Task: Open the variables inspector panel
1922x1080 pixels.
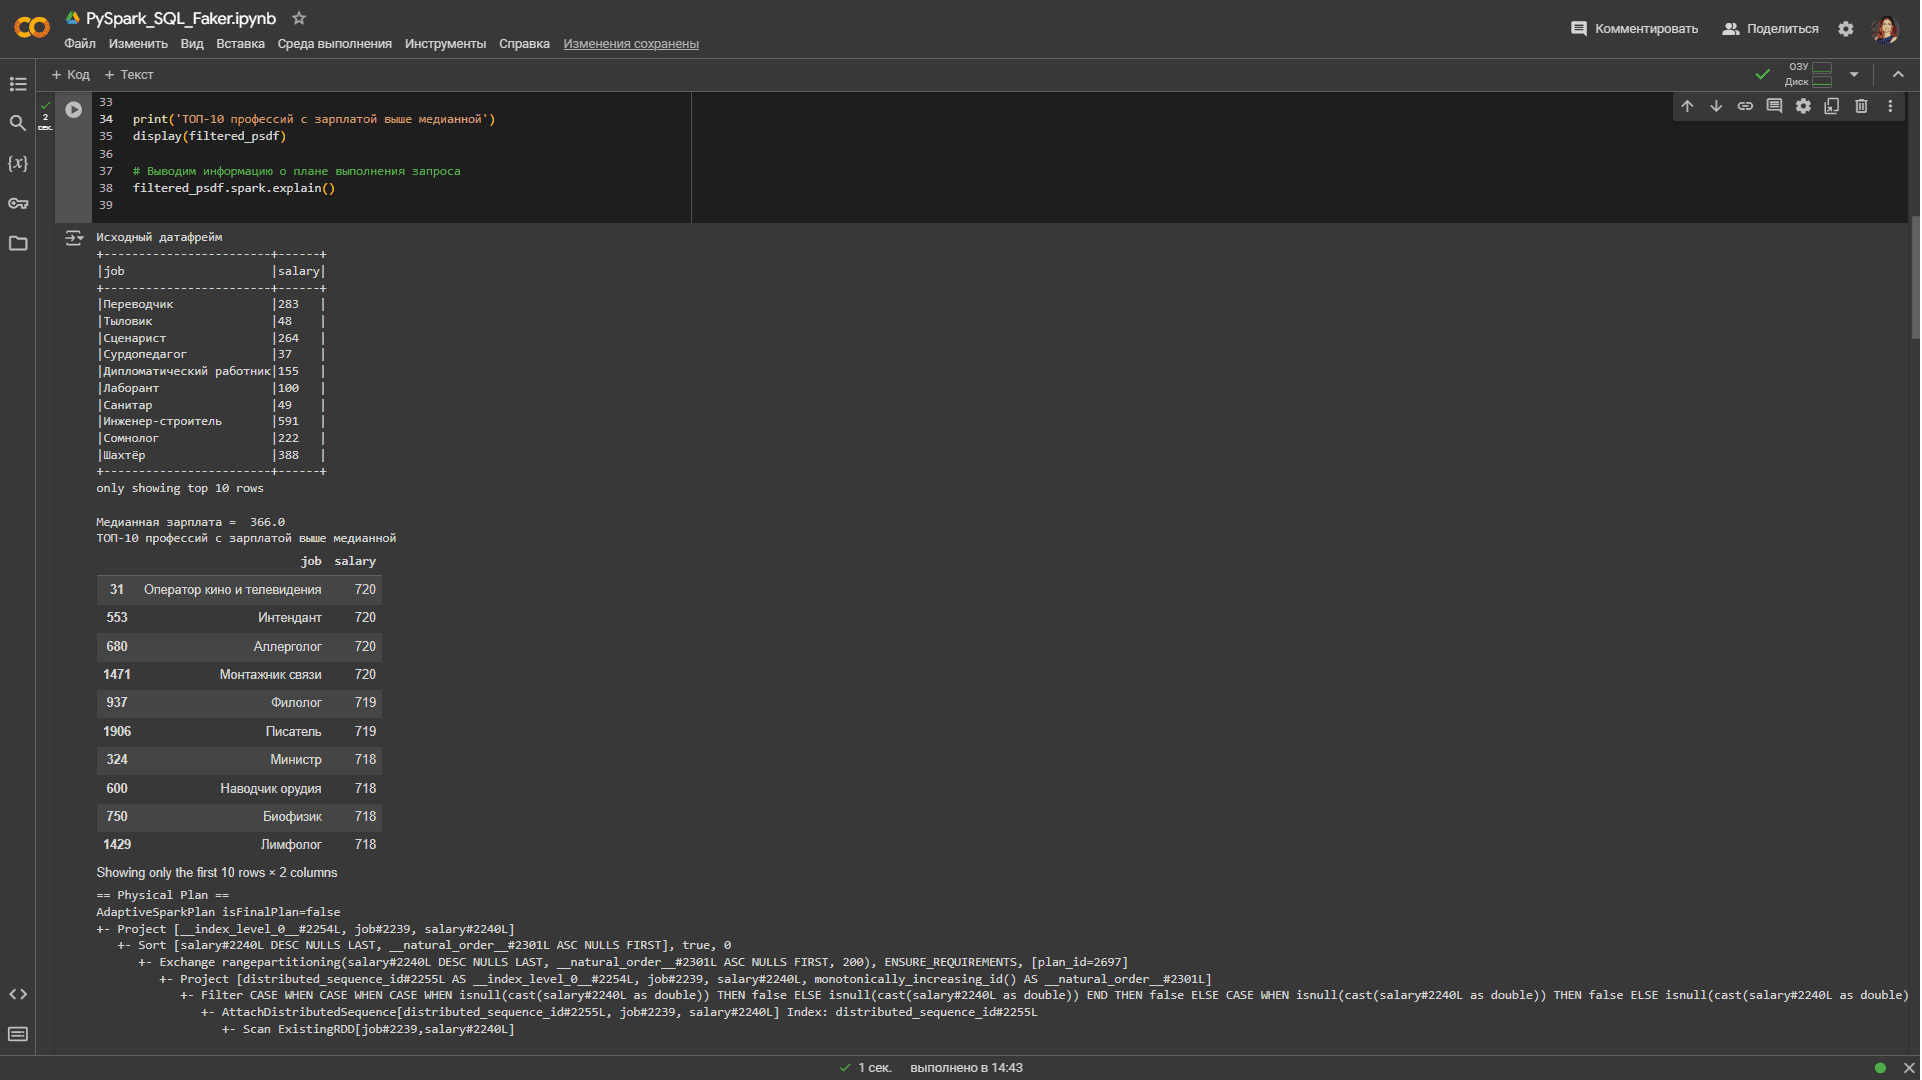Action: click(18, 163)
